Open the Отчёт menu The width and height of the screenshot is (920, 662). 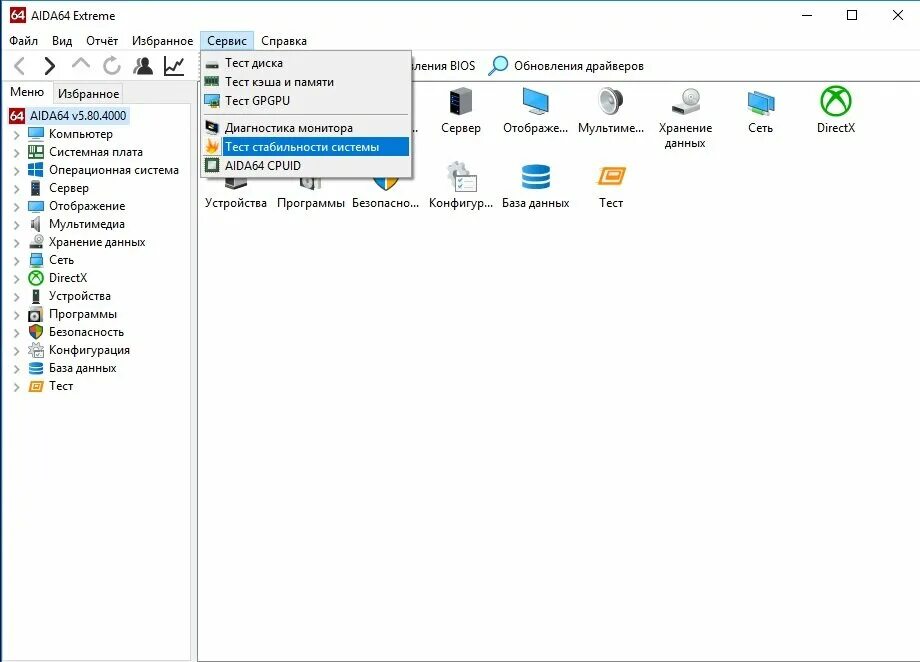pos(102,40)
